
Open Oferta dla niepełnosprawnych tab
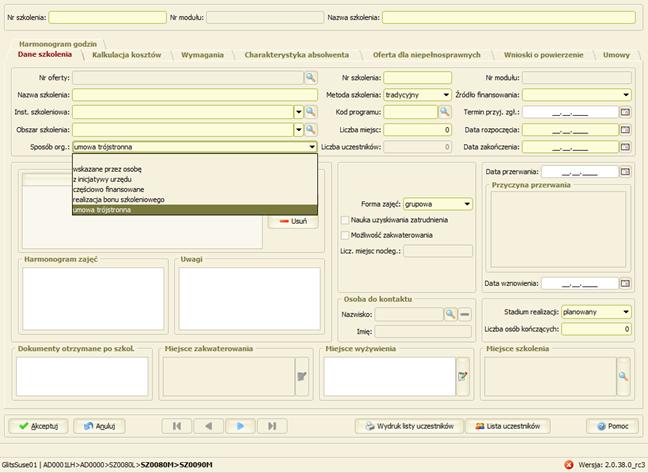coord(426,55)
